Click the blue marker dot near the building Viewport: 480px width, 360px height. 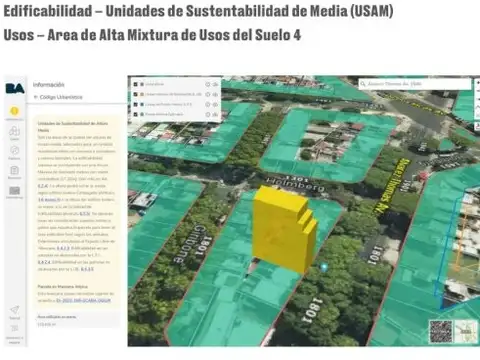[324, 267]
